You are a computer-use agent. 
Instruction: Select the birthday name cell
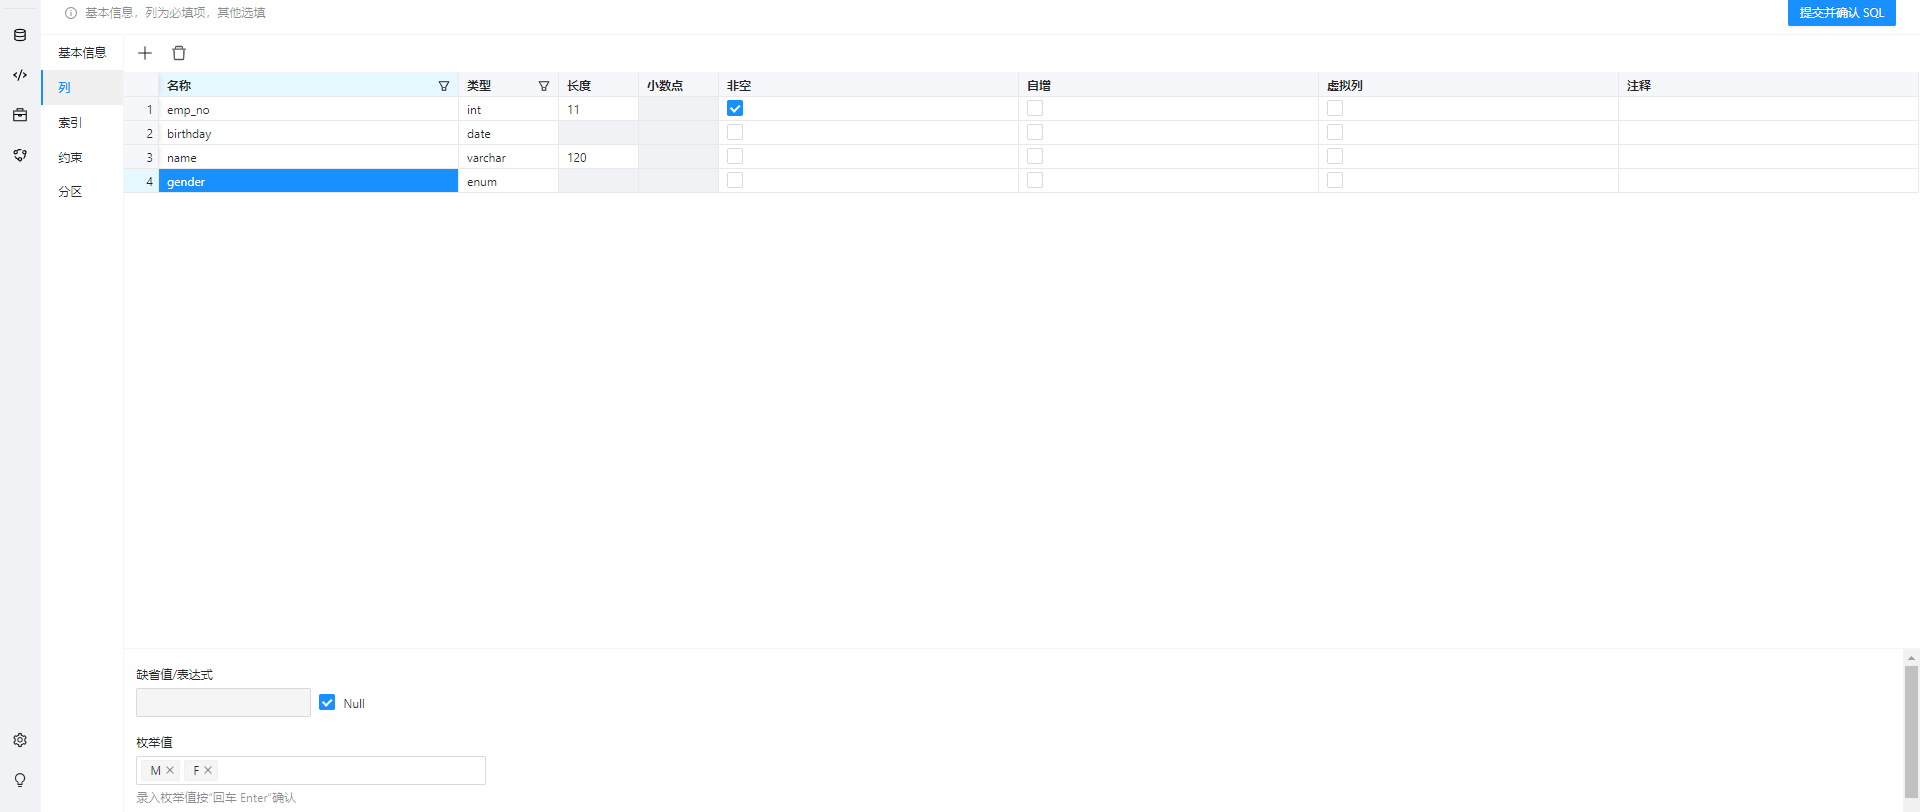coord(308,133)
